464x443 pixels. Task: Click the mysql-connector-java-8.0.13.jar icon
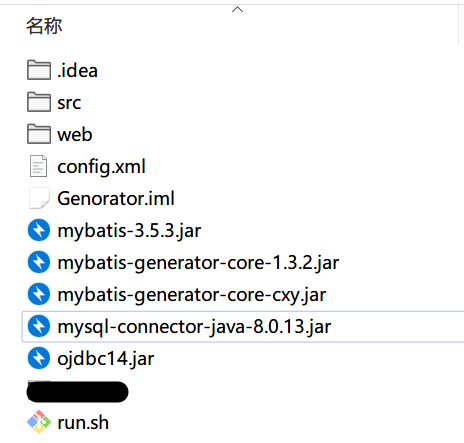point(39,326)
